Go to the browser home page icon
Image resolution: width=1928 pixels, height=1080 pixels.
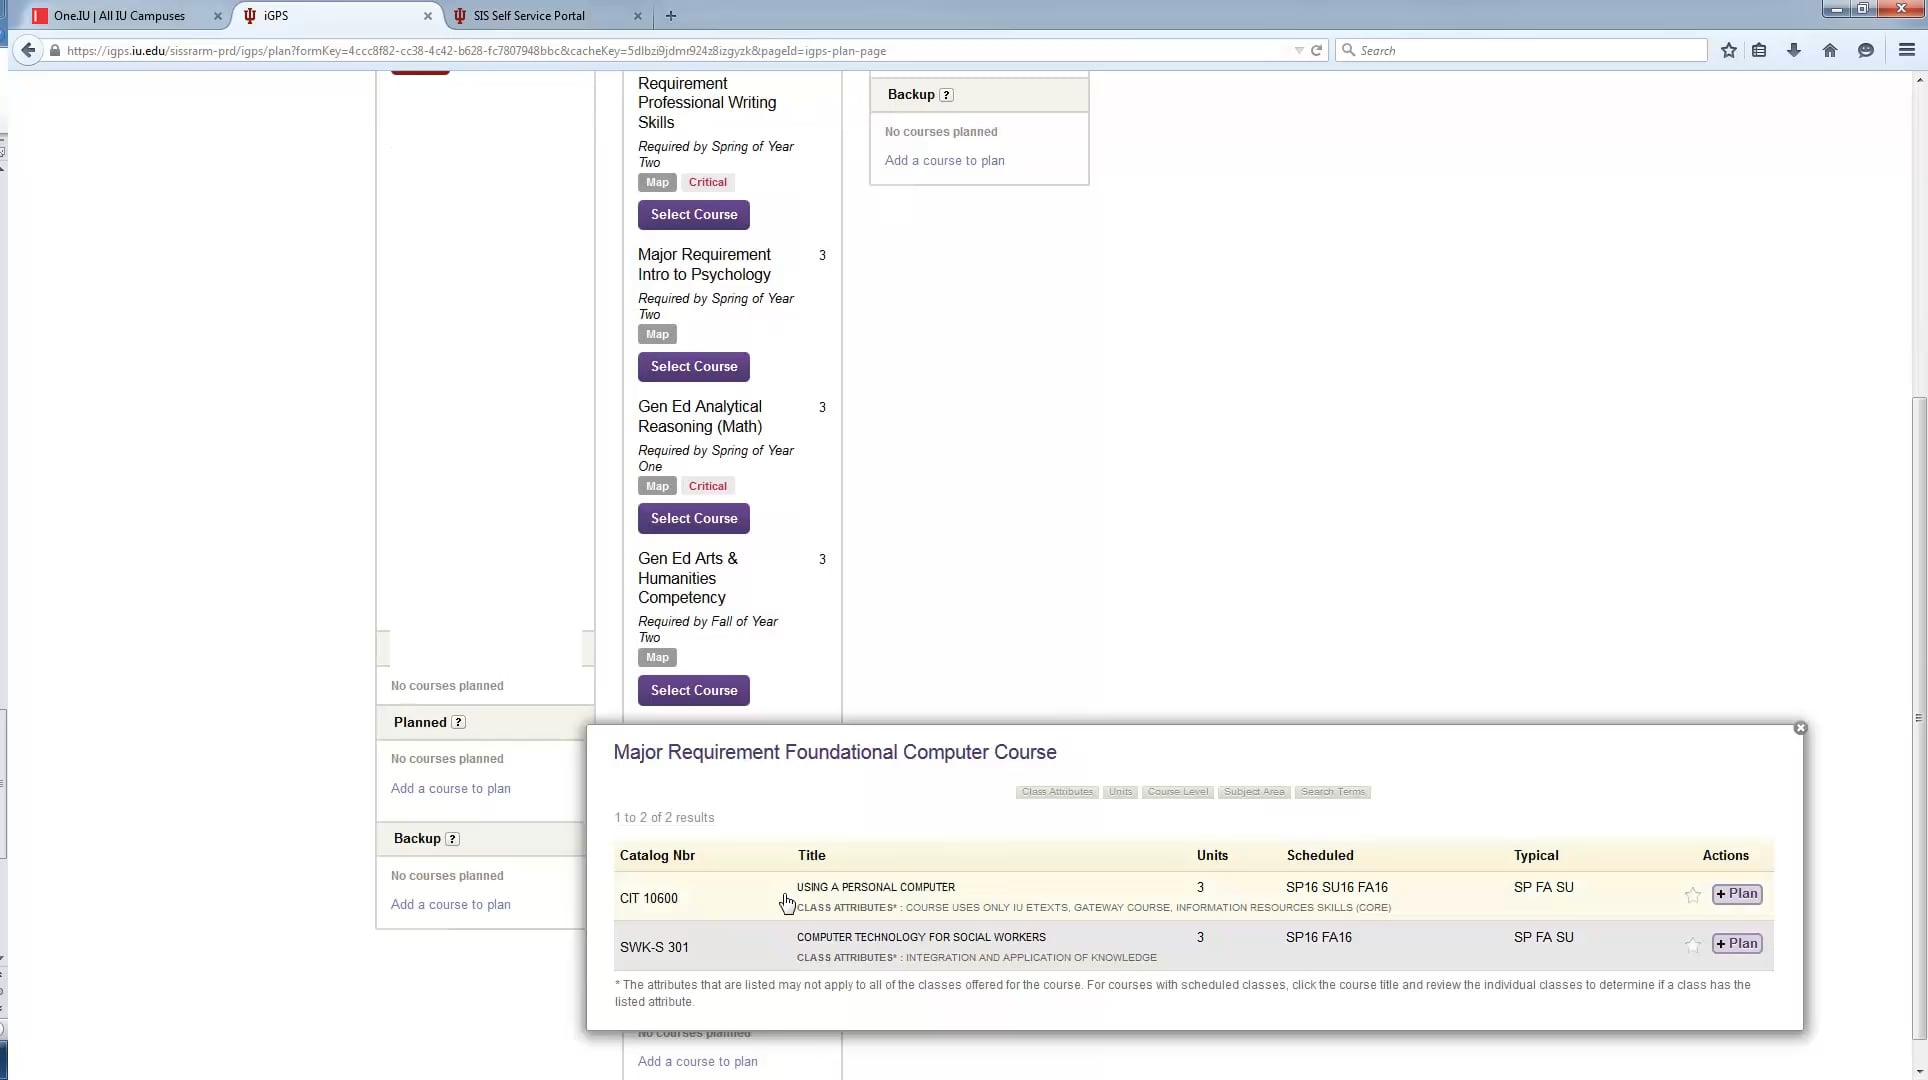(1829, 50)
